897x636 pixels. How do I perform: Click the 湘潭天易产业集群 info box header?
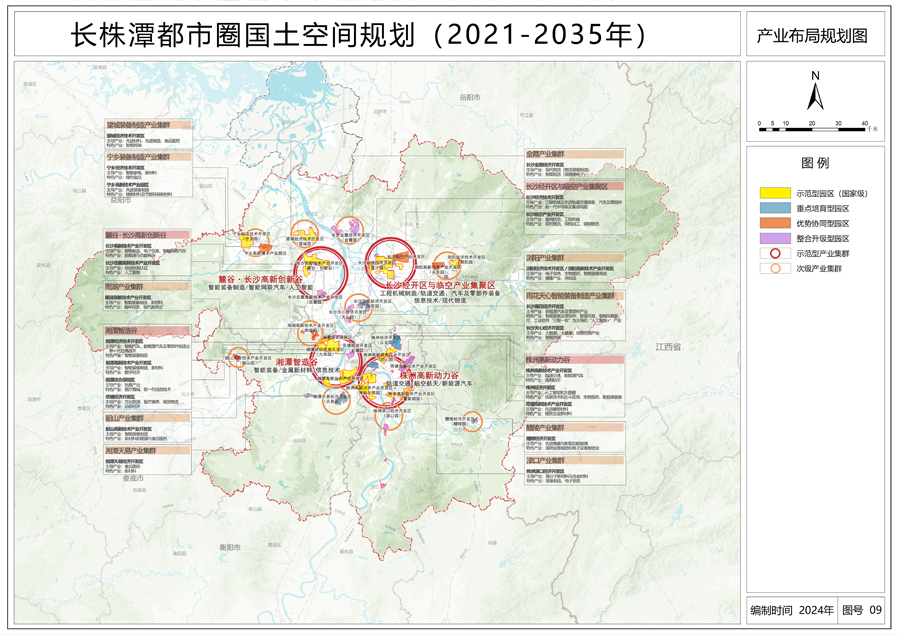pyautogui.click(x=147, y=451)
